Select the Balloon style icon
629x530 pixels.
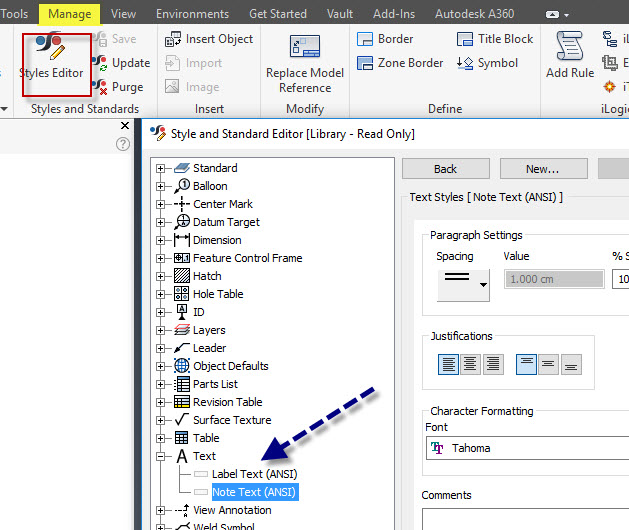(182, 186)
